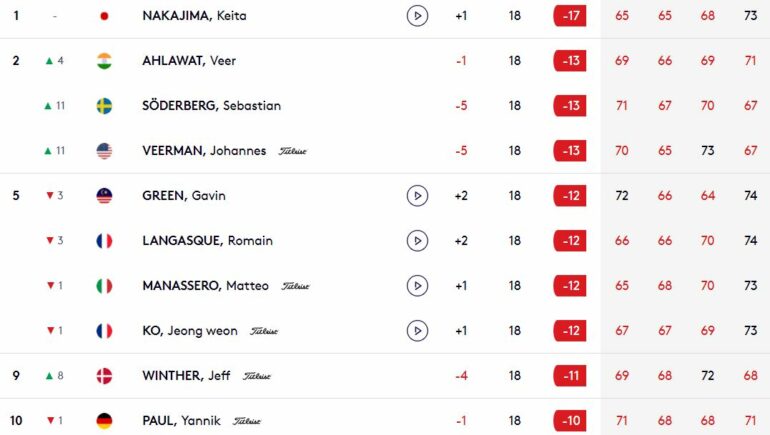Click Nakajima's red -17 total score
The width and height of the screenshot is (770, 435).
pos(570,16)
